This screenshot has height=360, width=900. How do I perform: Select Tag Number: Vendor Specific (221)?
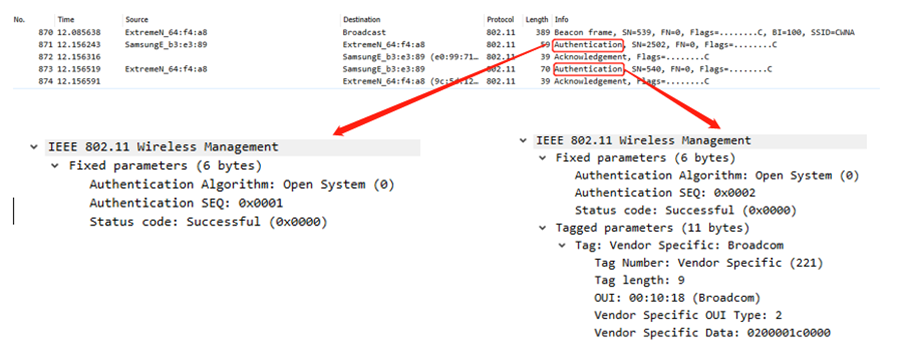point(709,264)
